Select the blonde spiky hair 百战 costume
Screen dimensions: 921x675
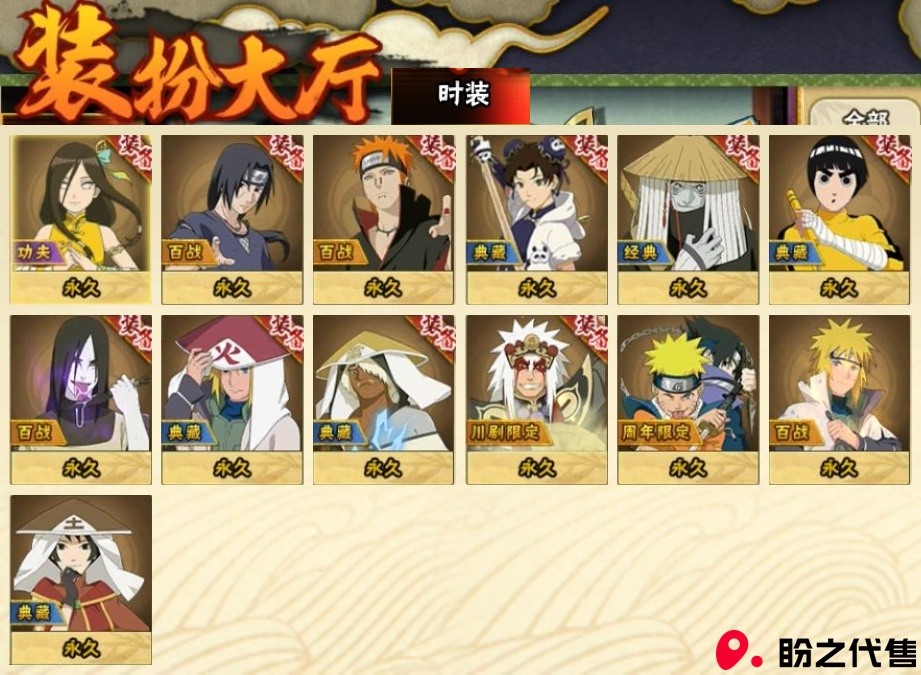(x=839, y=399)
